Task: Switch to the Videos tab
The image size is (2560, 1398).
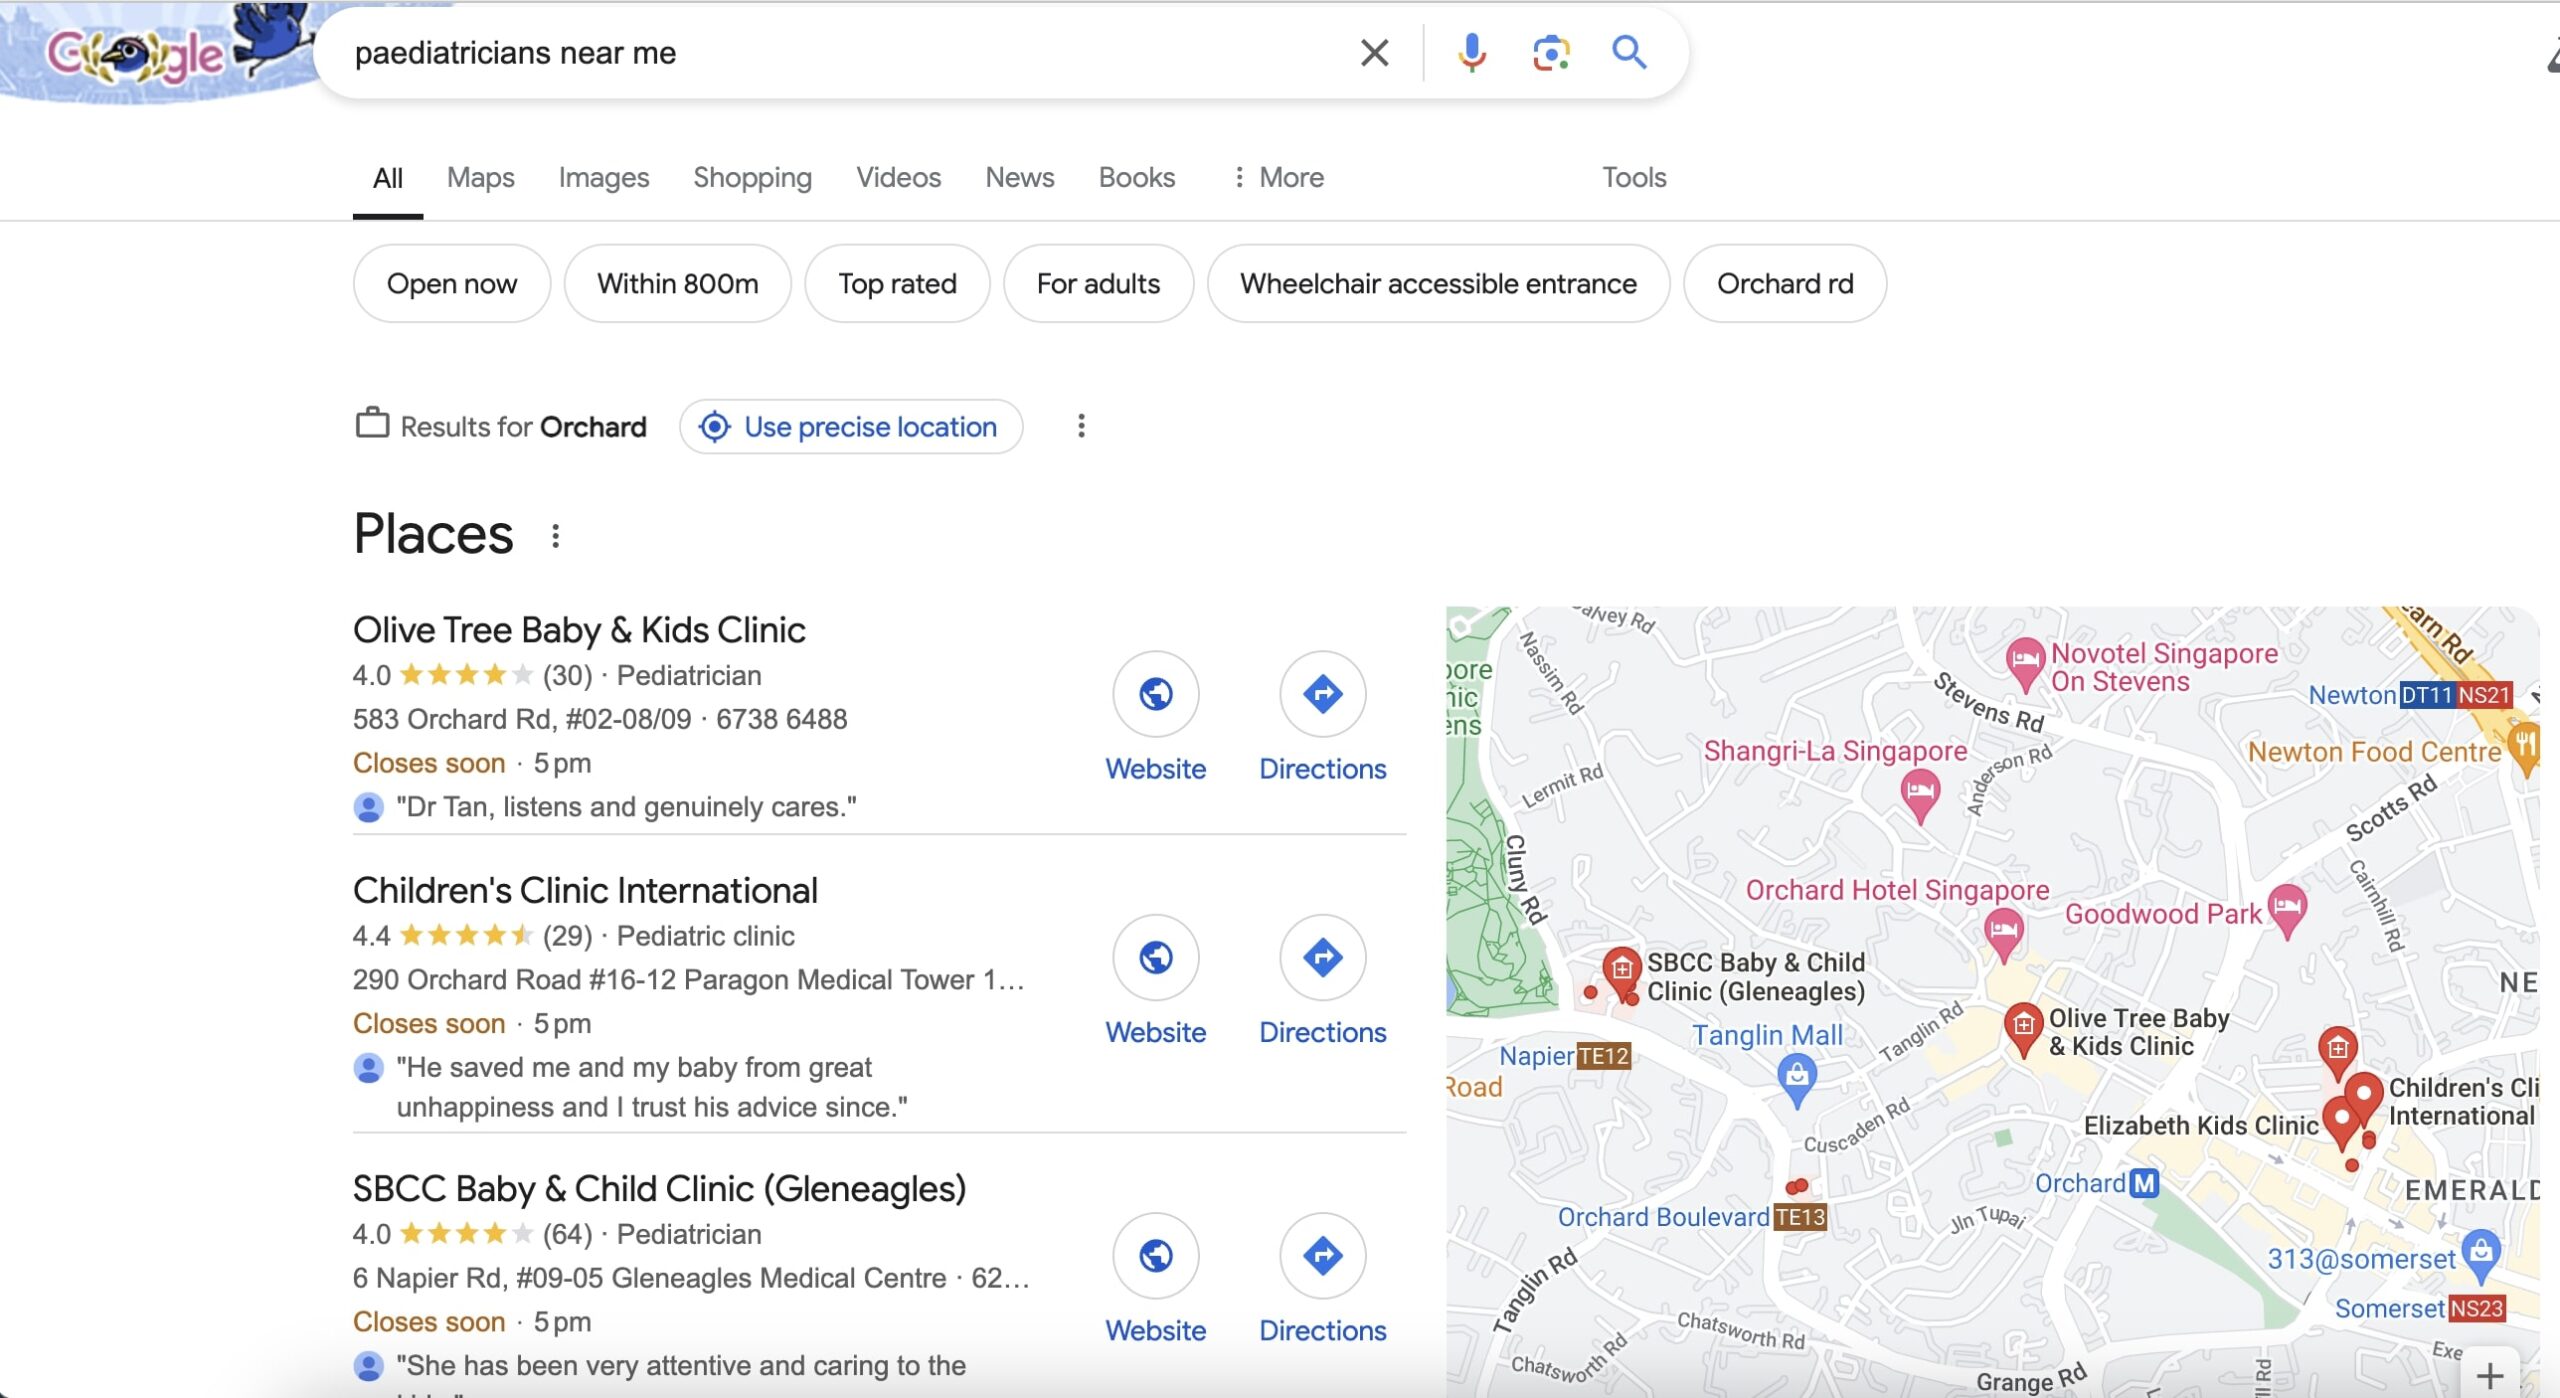Action: click(x=898, y=178)
